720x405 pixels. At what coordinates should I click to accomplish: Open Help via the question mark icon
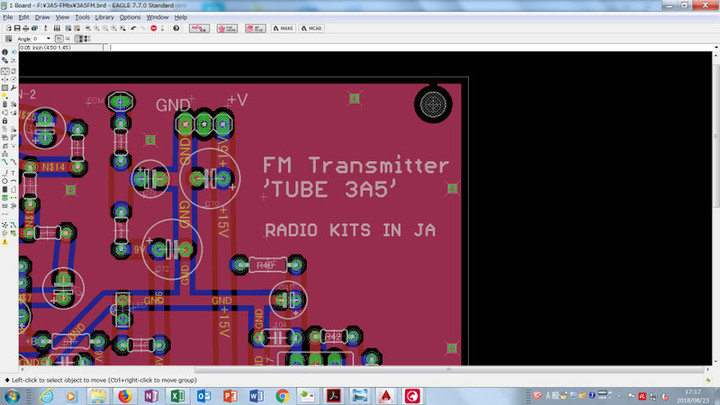176,28
